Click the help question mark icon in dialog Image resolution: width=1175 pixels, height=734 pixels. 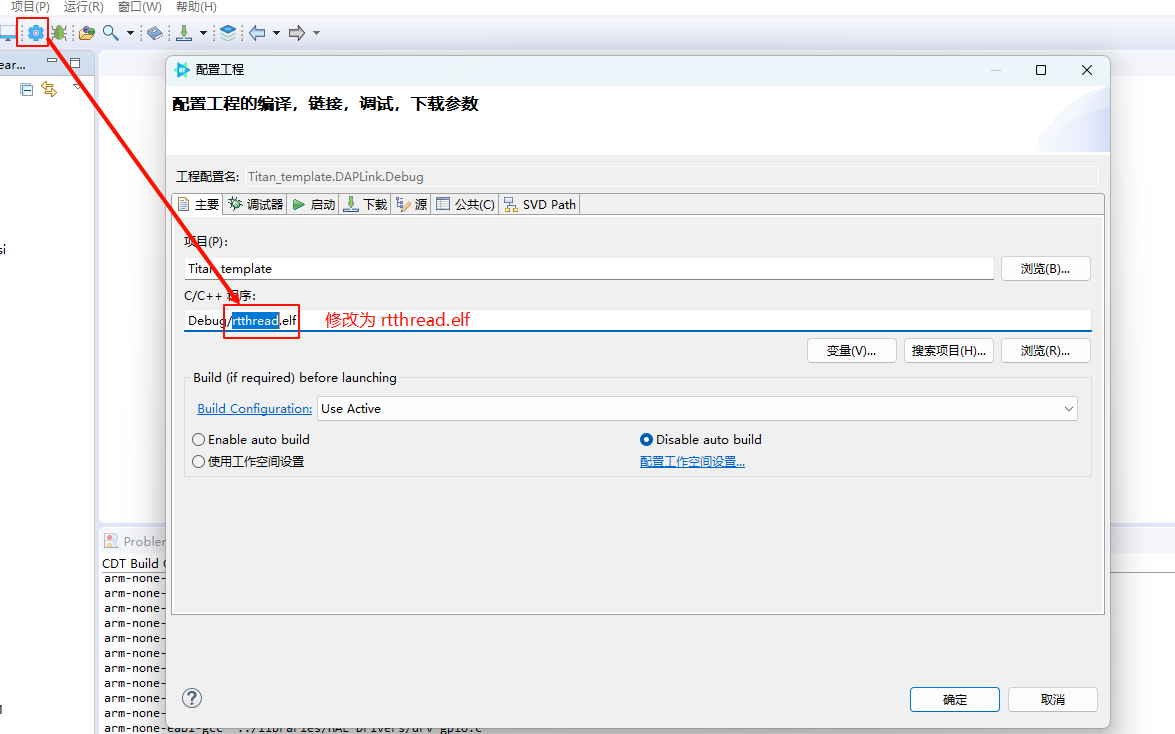[193, 698]
